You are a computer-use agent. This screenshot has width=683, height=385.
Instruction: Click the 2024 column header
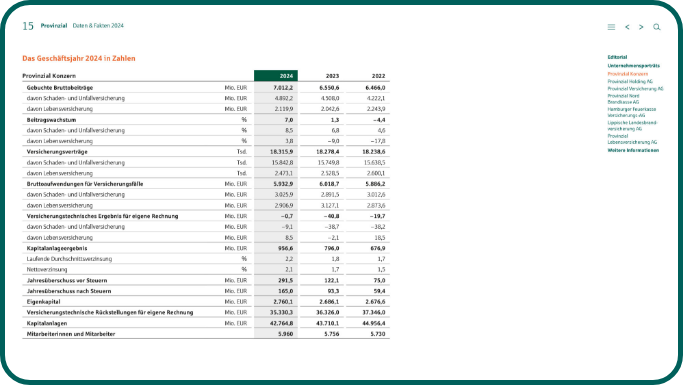pos(276,75)
